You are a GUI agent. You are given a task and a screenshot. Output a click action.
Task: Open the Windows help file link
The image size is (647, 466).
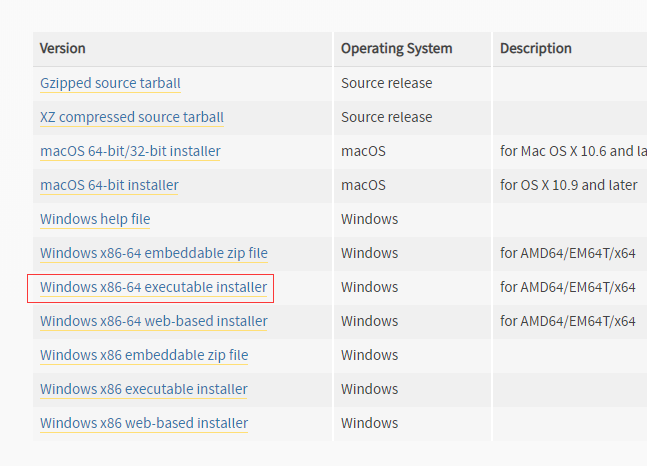tap(95, 219)
